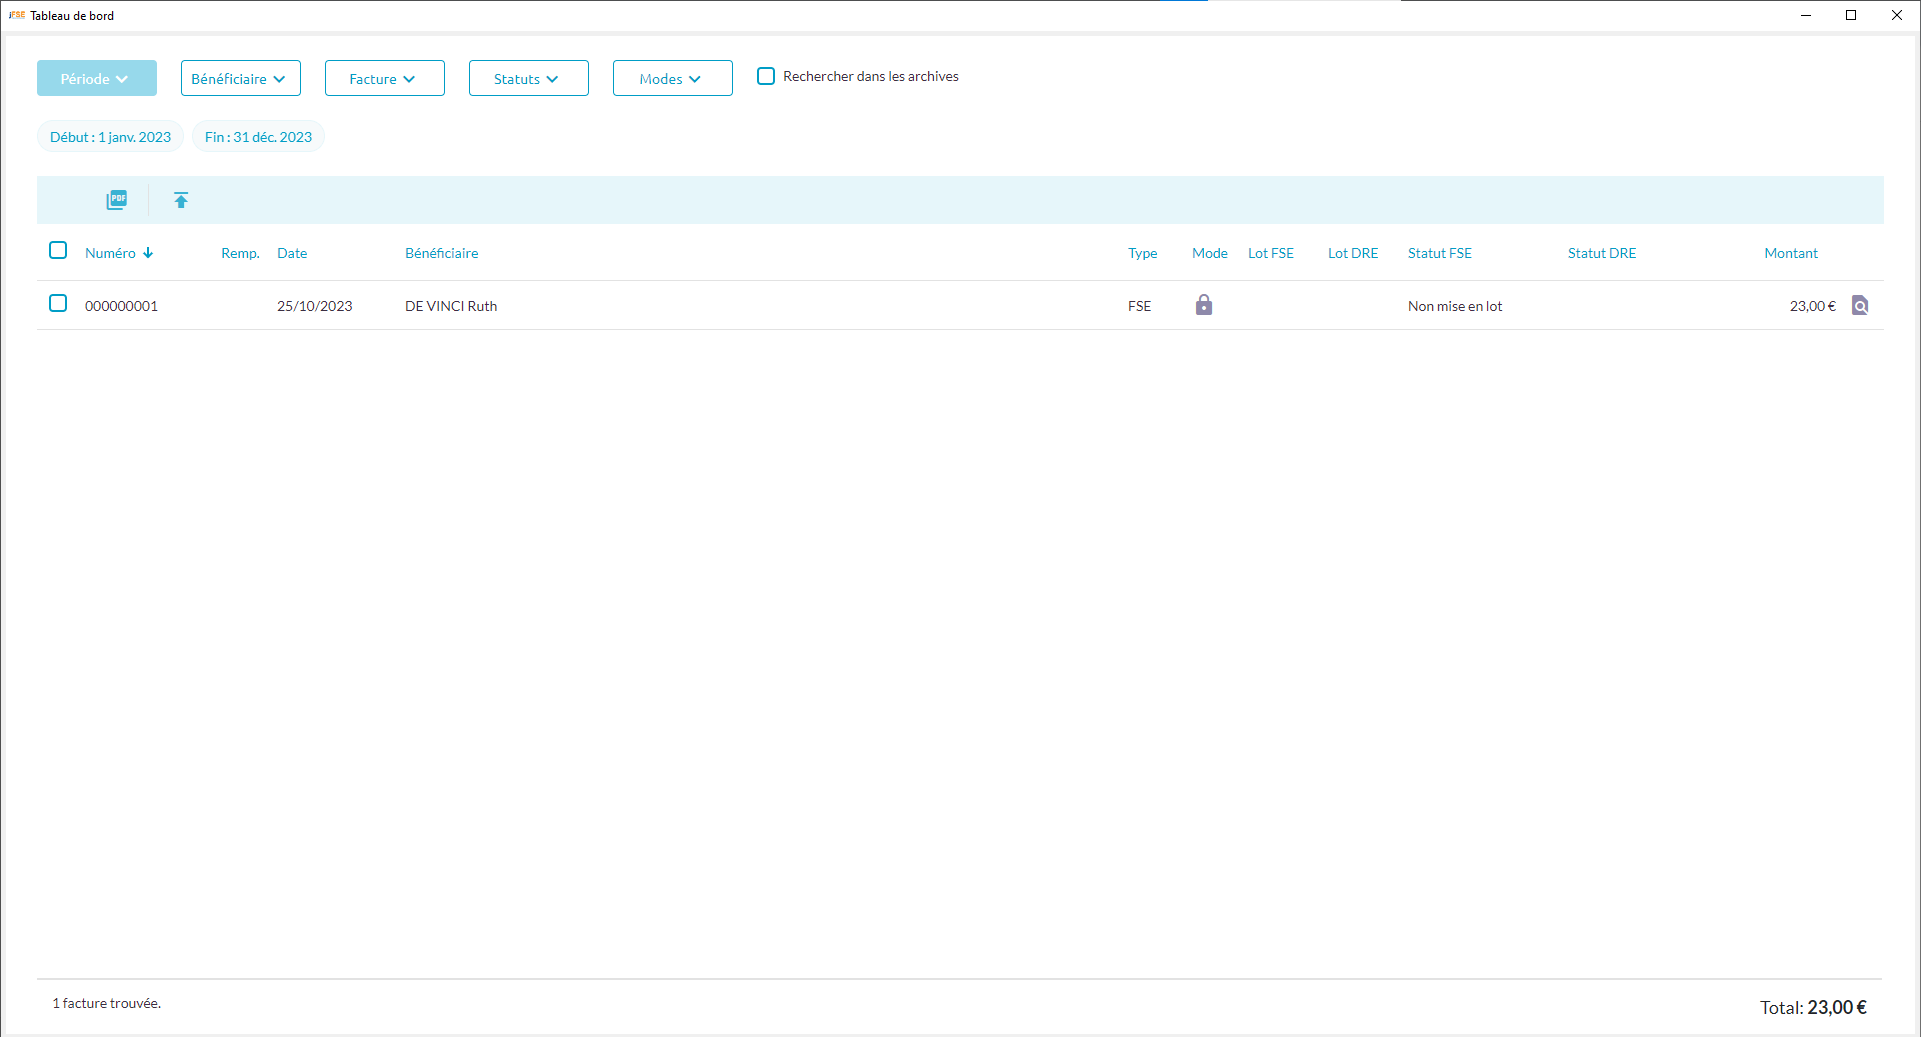Screen dimensions: 1921x1037
Task: Click the Non mise en lot status
Action: (x=1455, y=306)
